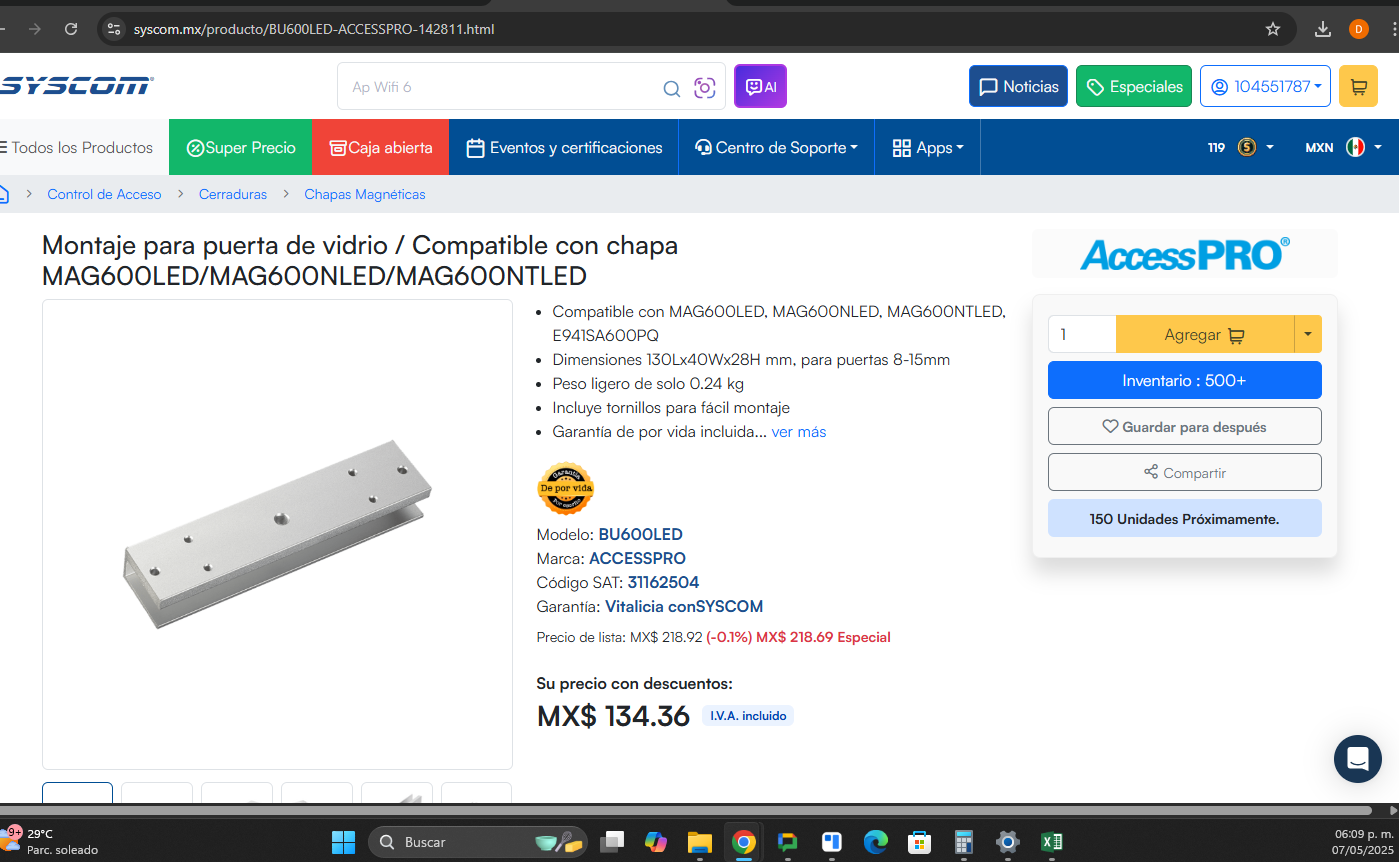Click the search magnifier icon
1399x862 pixels.
[x=672, y=88]
